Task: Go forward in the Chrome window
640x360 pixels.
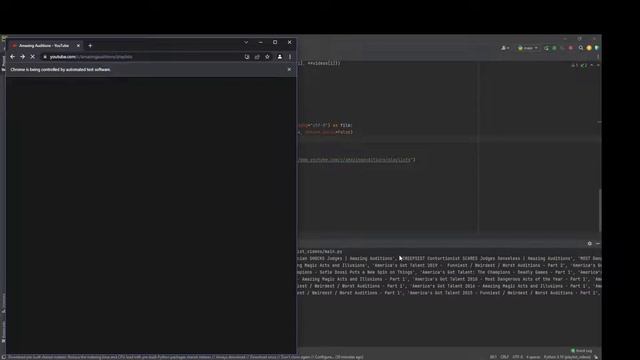Action: click(22, 57)
